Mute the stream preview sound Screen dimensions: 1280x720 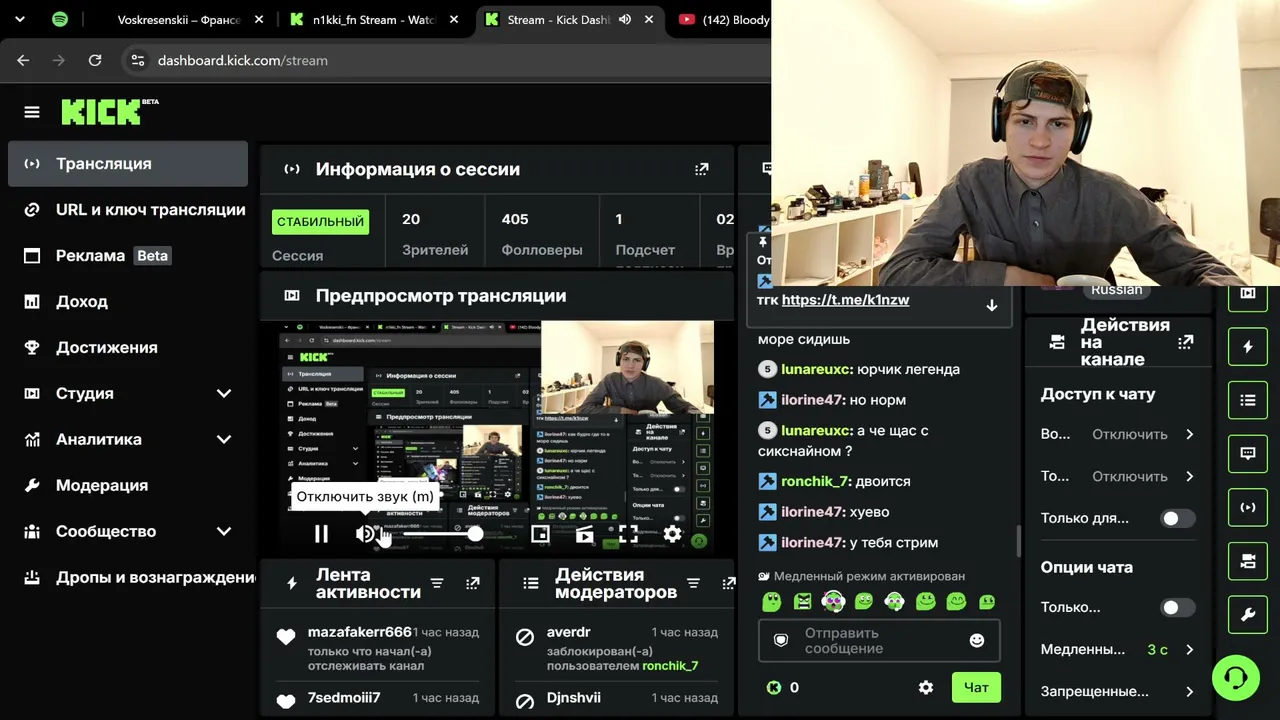click(x=365, y=534)
